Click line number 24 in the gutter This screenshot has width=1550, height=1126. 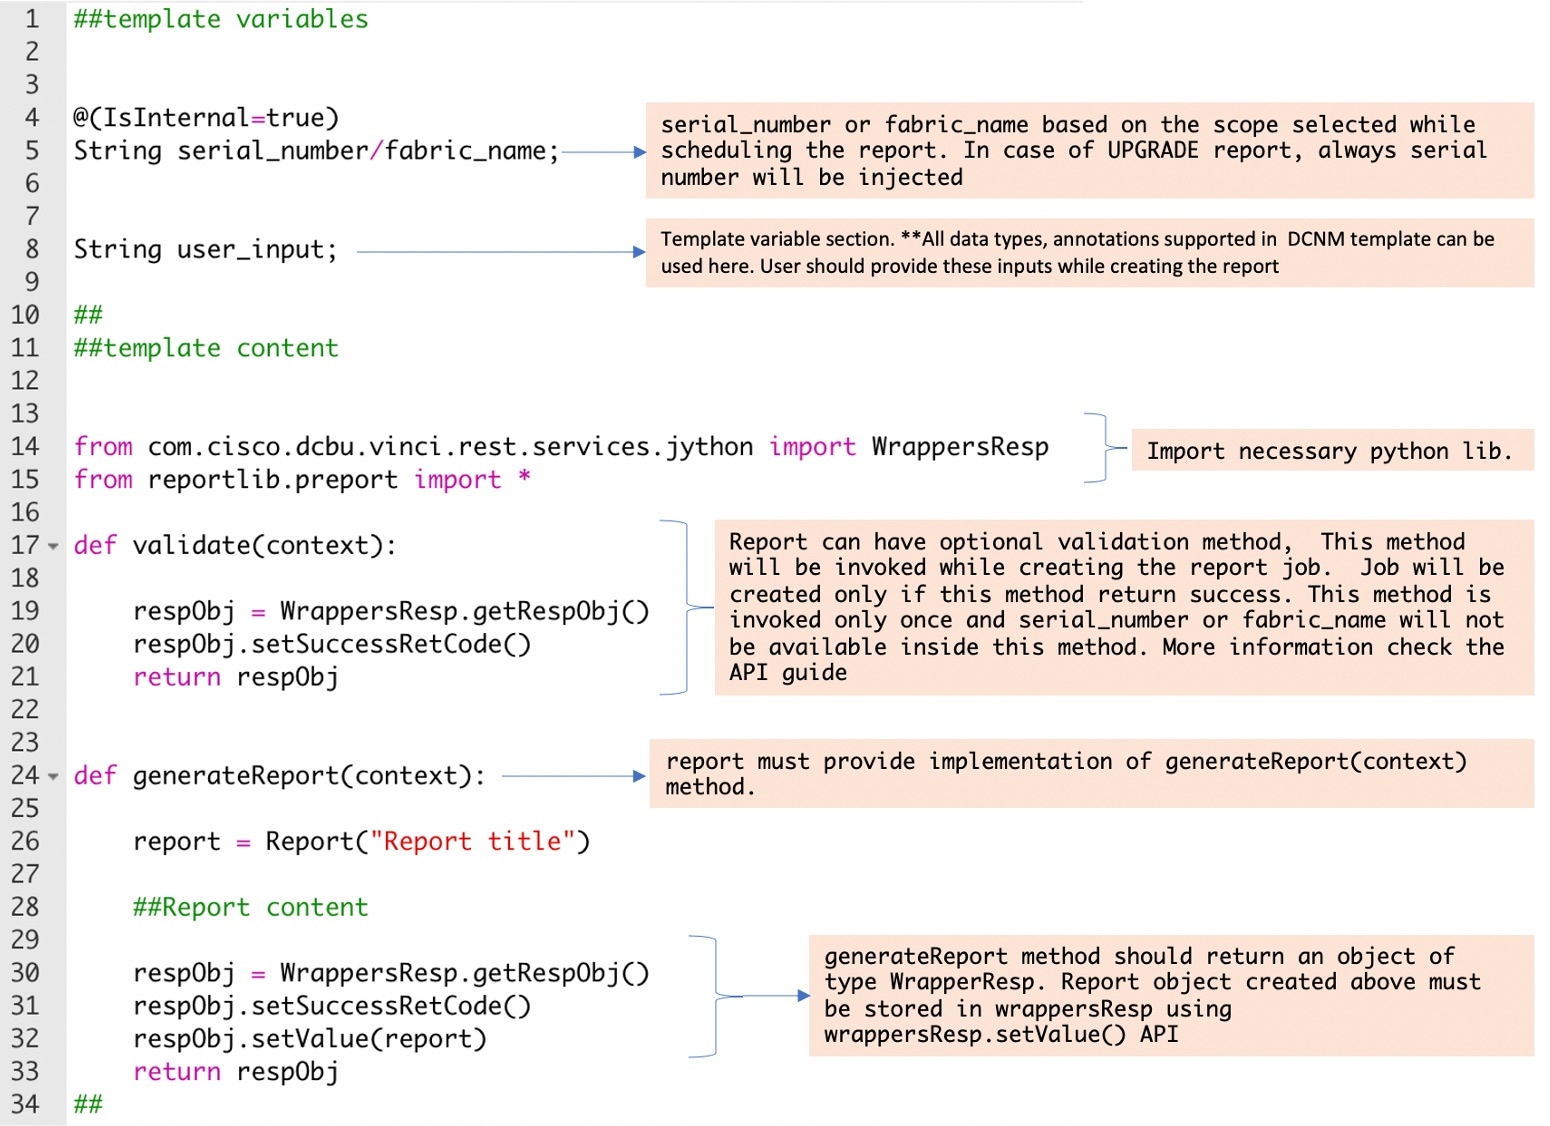pos(25,777)
